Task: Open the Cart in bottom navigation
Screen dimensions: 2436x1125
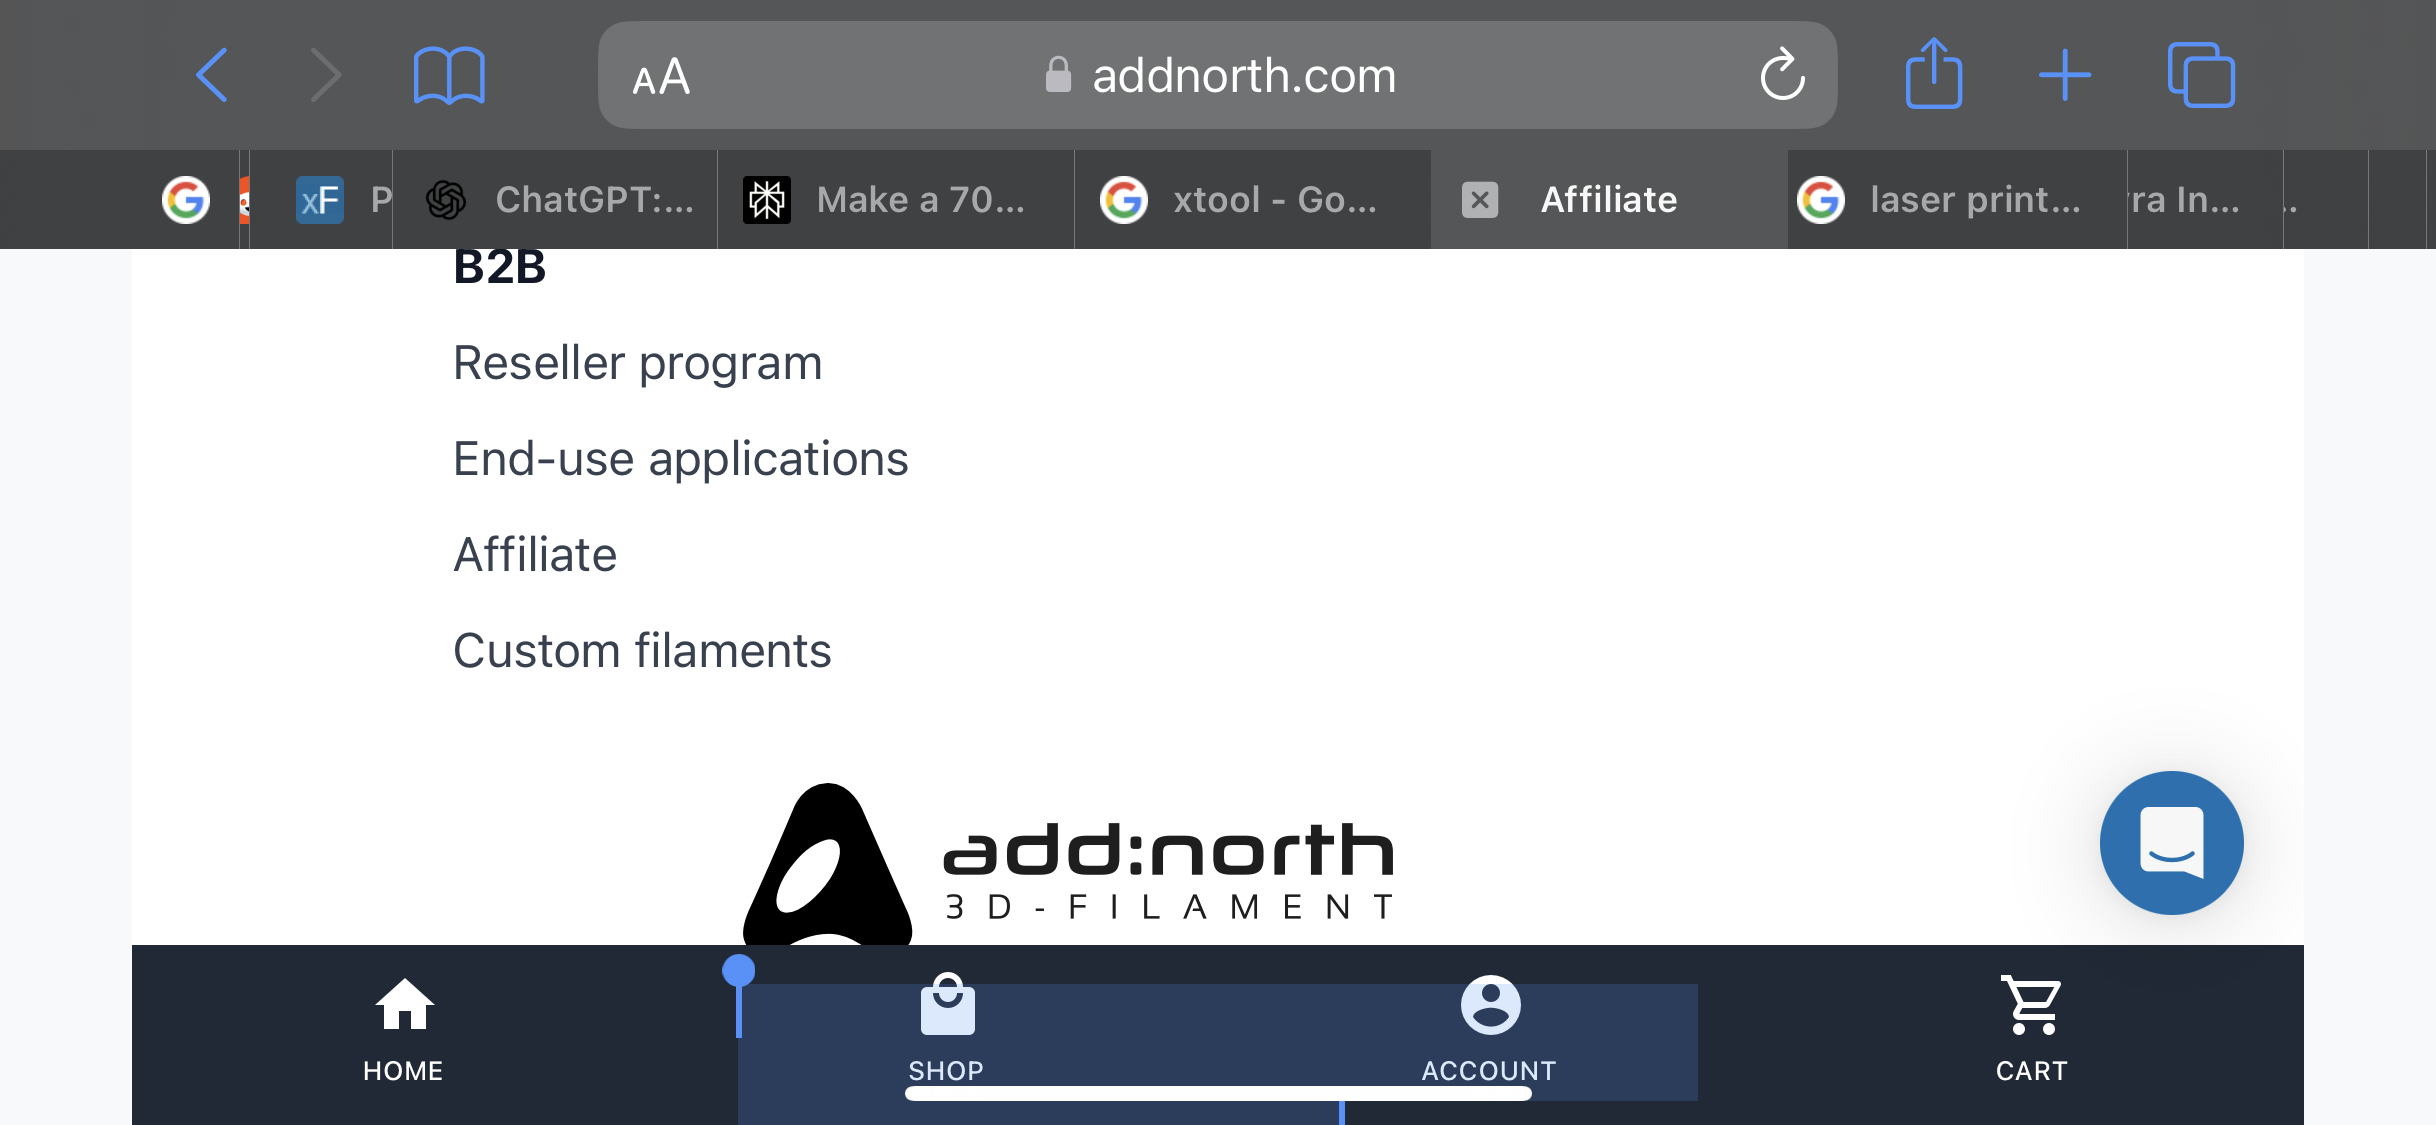Action: (2031, 1030)
